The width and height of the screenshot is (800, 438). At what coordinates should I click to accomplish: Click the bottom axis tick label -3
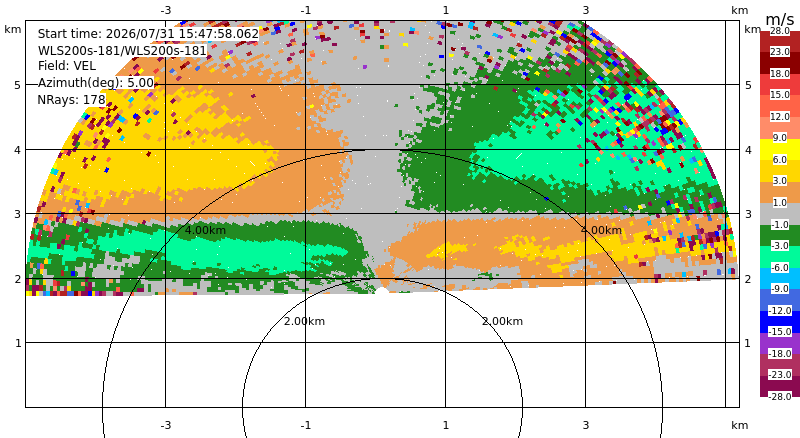pos(166,425)
